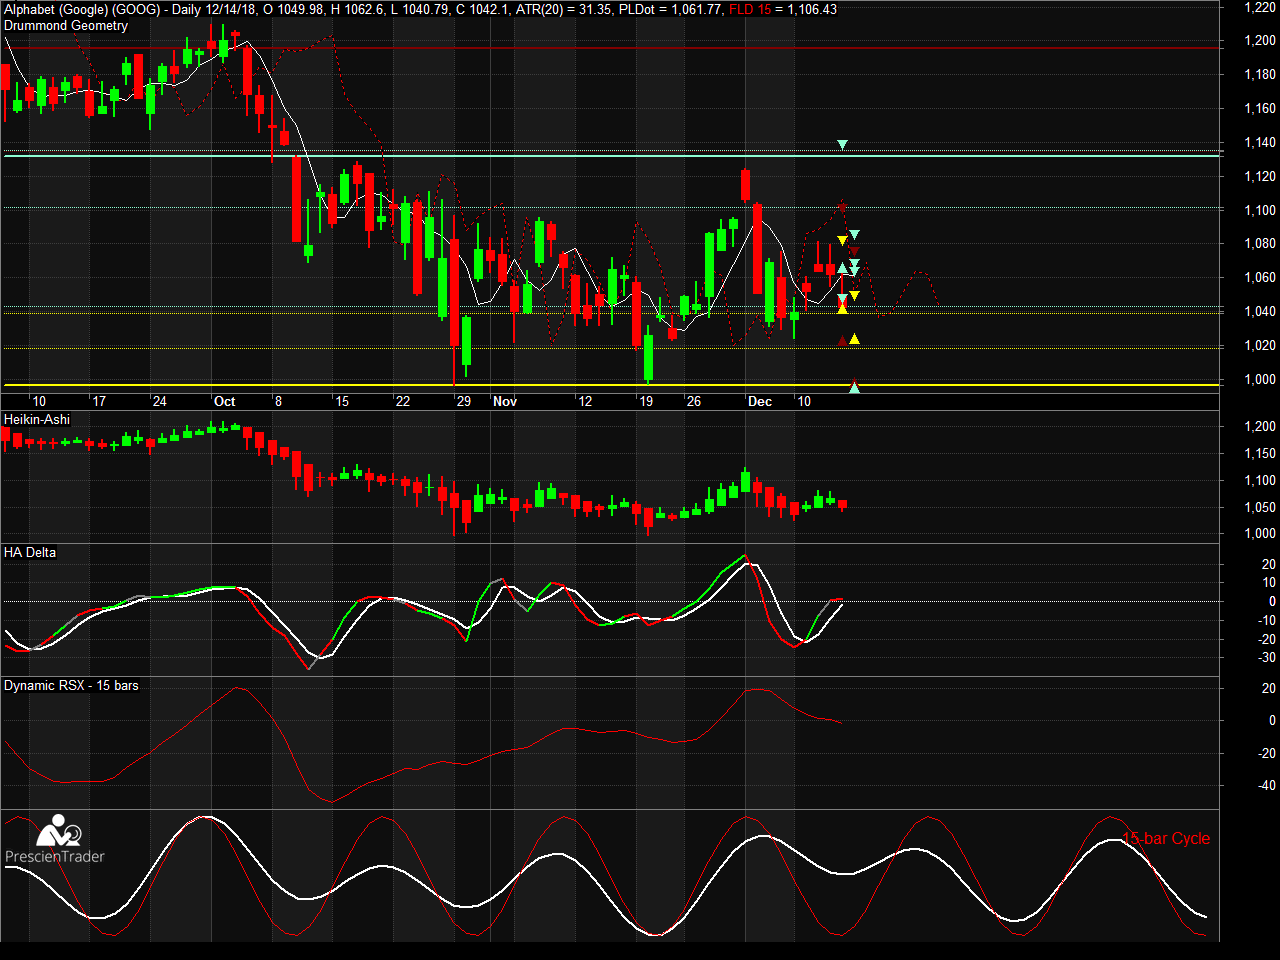Click the 22 date axis label
Image resolution: width=1280 pixels, height=960 pixels.
(x=403, y=401)
